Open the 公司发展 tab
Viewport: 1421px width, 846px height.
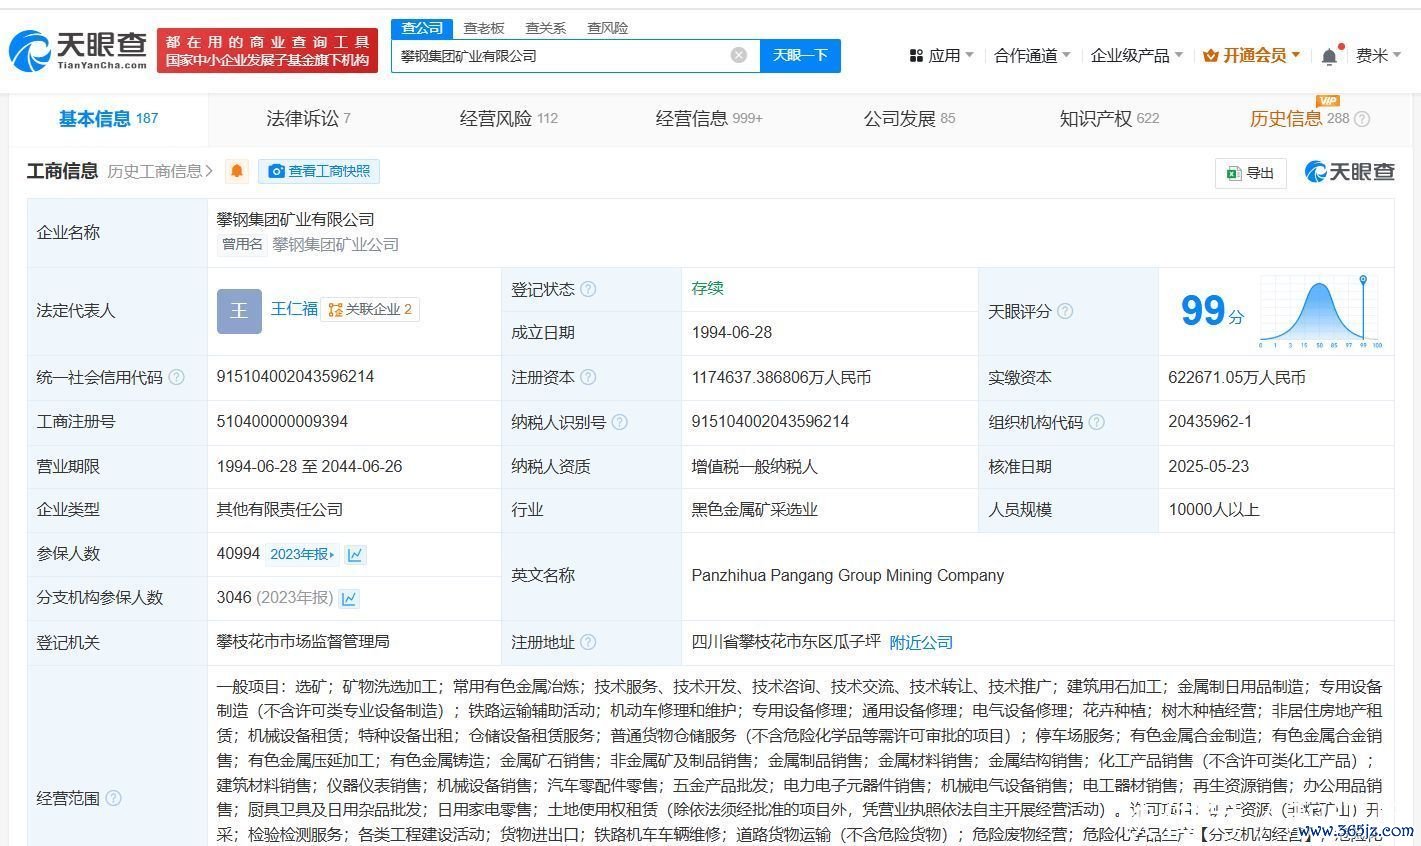(909, 119)
